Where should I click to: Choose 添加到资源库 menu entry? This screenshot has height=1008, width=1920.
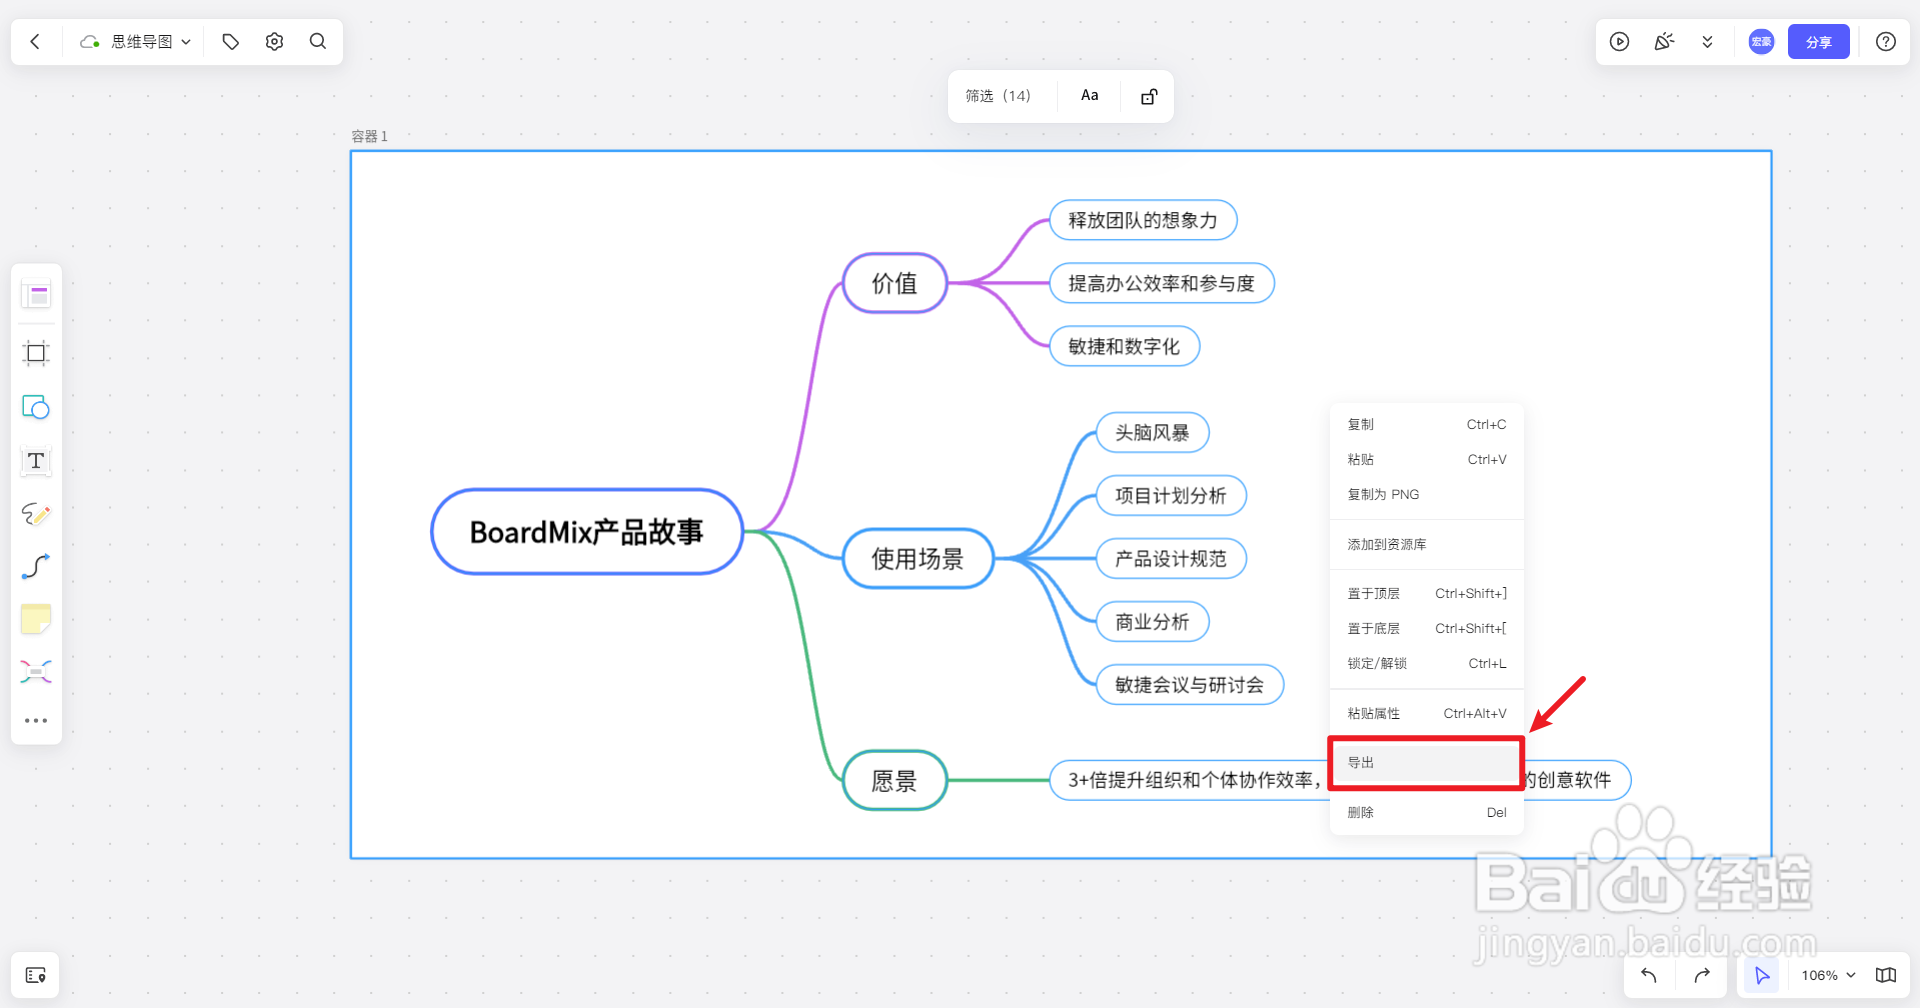click(1427, 545)
